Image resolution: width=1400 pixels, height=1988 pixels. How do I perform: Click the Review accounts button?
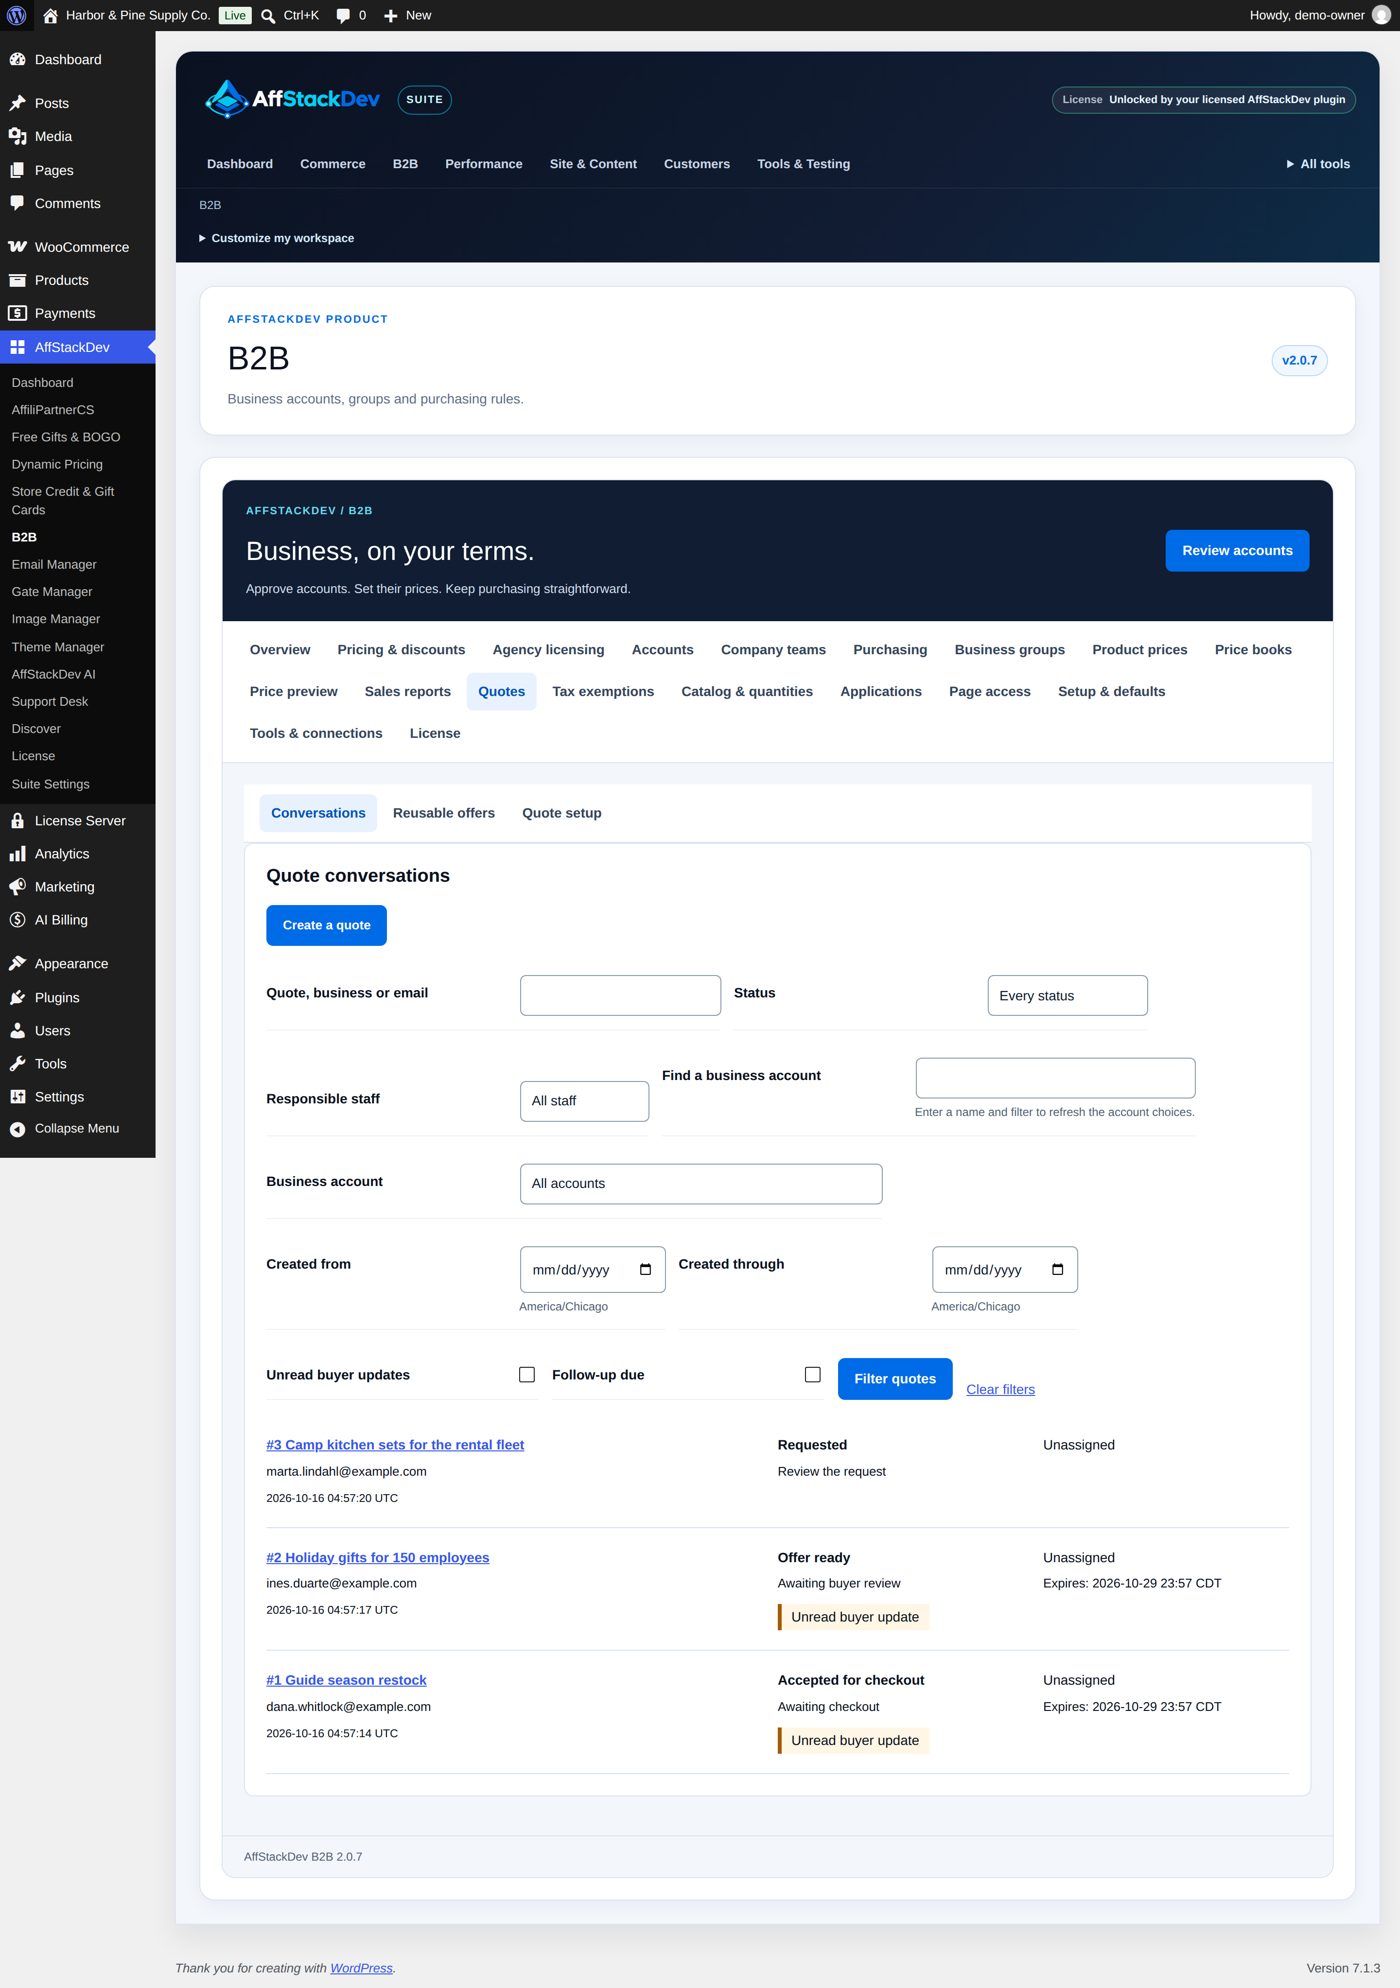(1237, 551)
